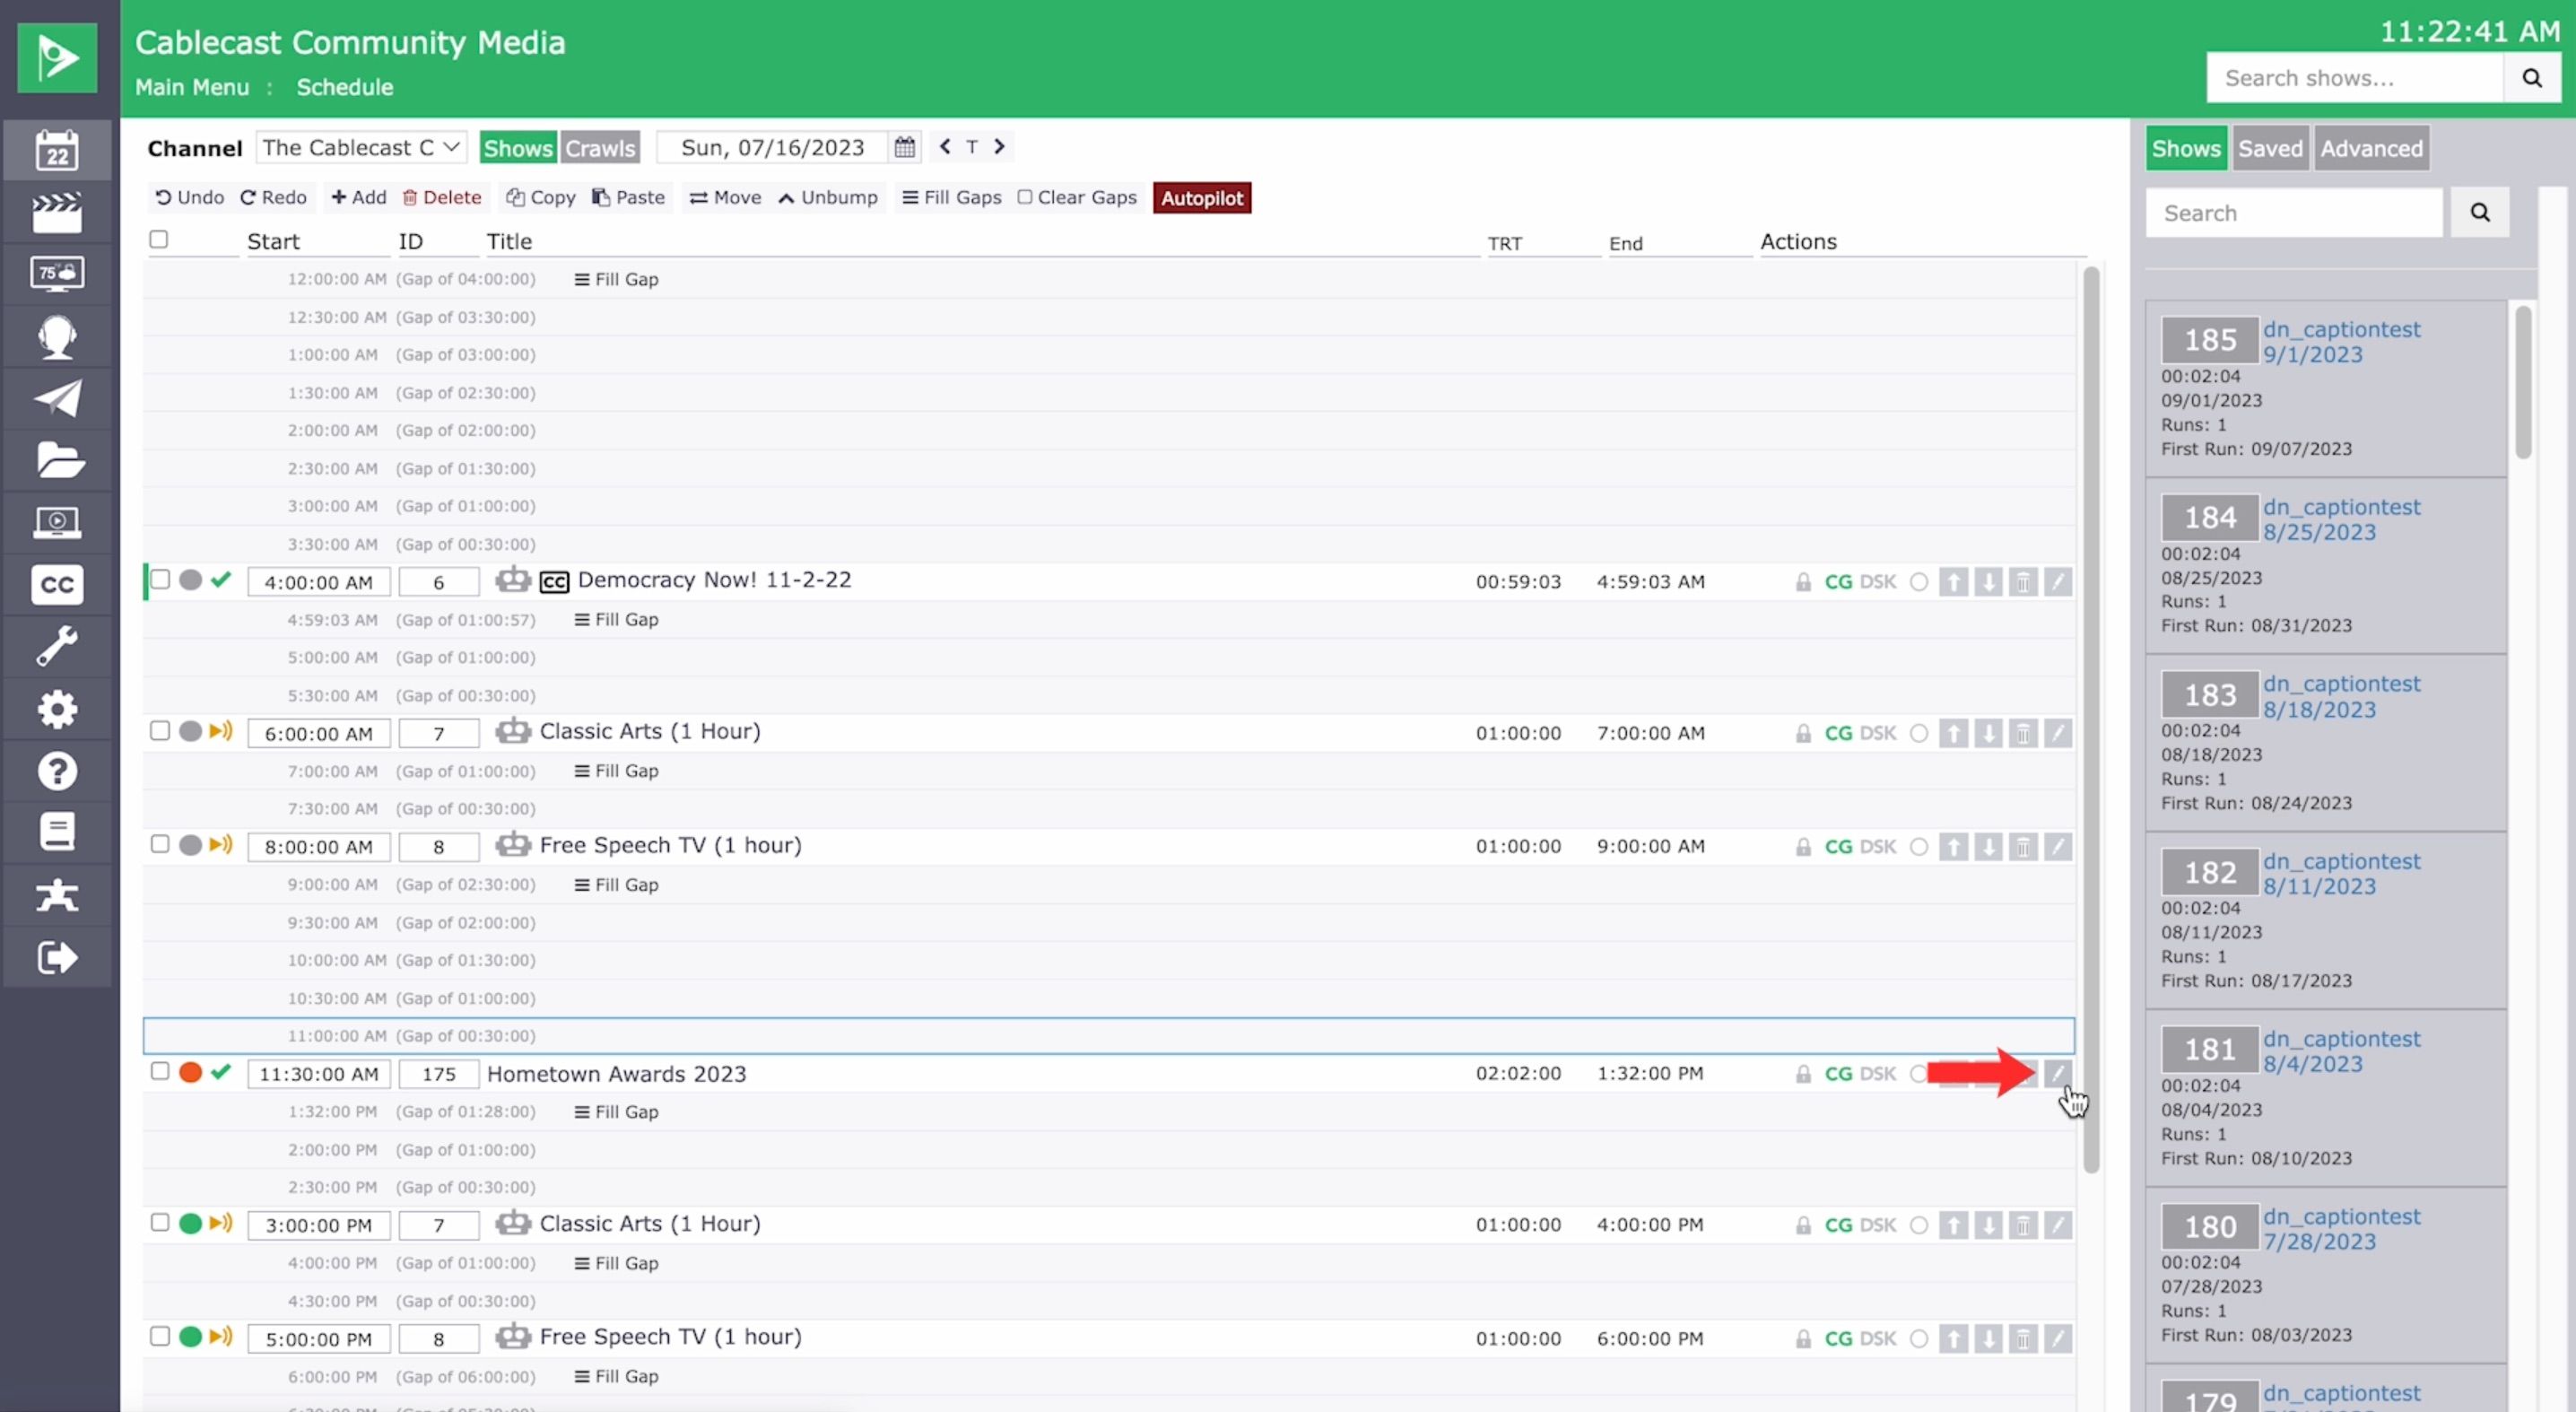Screen dimensions: 2576x1412
Task: Open the headset sidebar icon
Action: point(57,336)
